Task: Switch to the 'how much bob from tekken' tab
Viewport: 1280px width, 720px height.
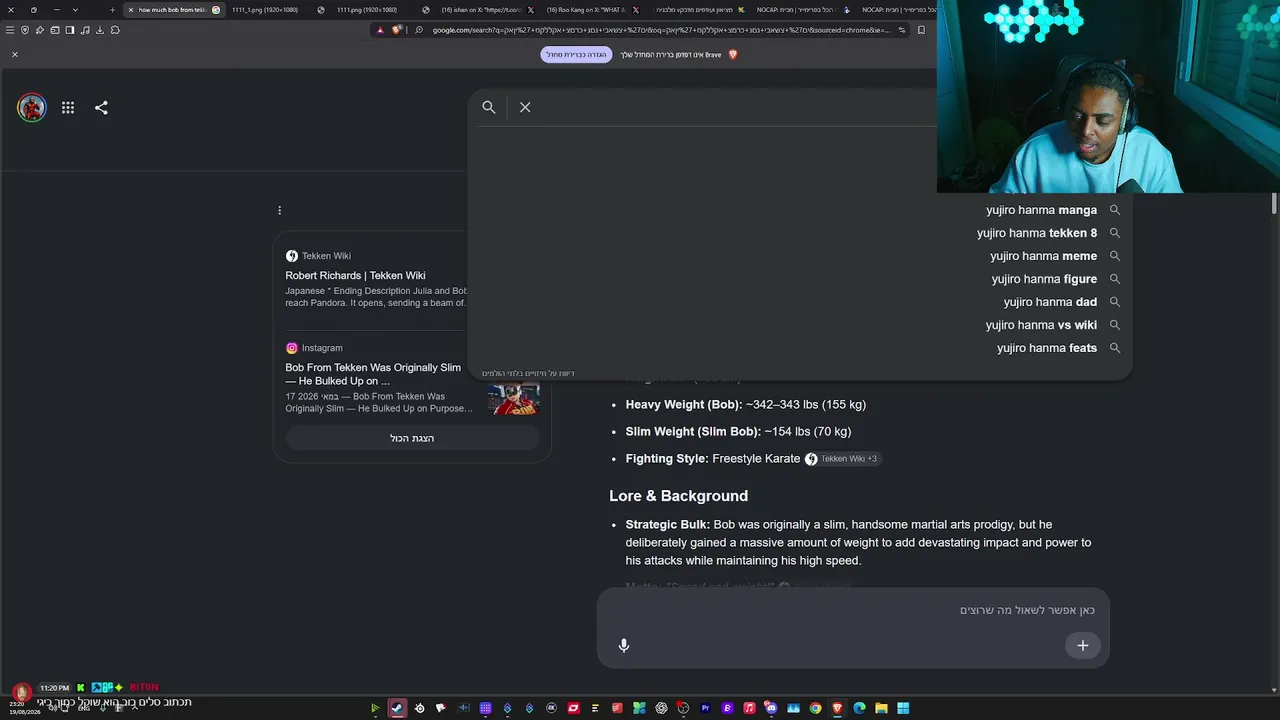Action: pyautogui.click(x=172, y=10)
